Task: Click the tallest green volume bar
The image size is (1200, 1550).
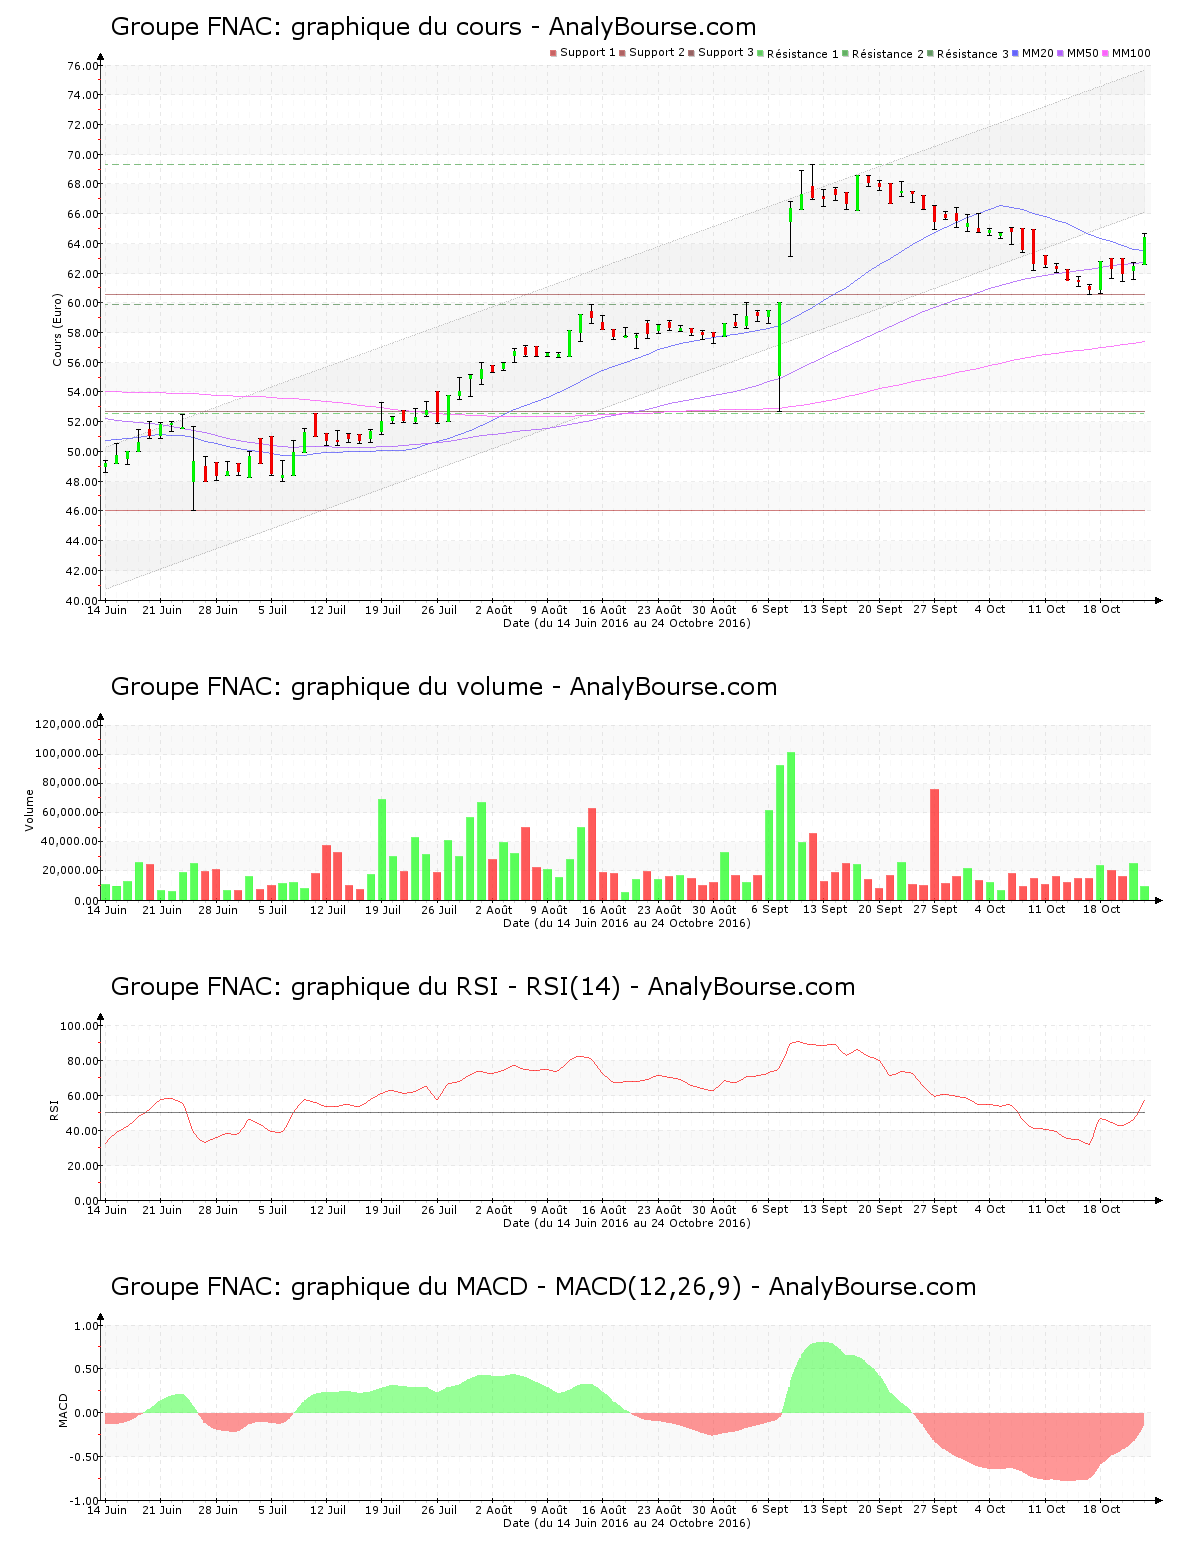Action: pos(791,826)
